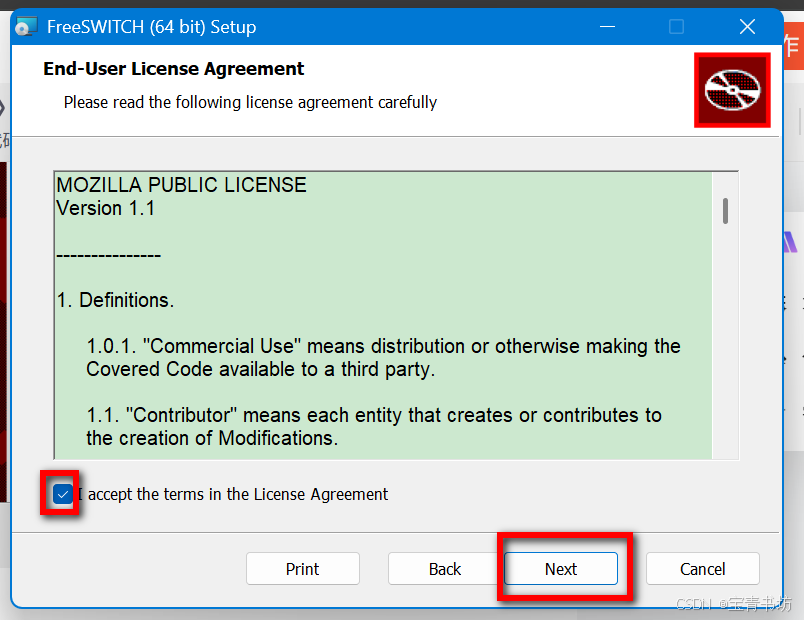804x620 pixels.
Task: Click the "End-User License Agreement" heading
Action: [174, 69]
